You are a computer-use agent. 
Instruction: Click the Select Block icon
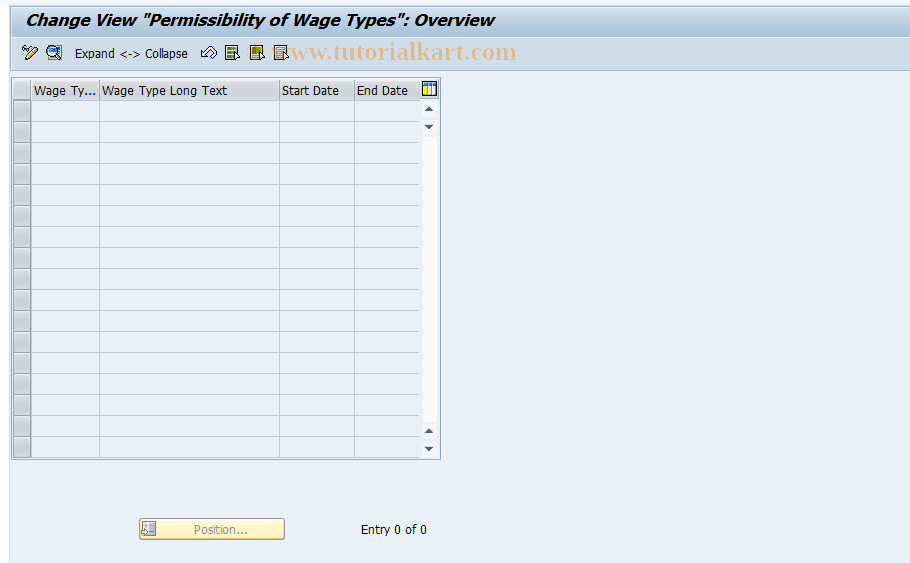(257, 53)
